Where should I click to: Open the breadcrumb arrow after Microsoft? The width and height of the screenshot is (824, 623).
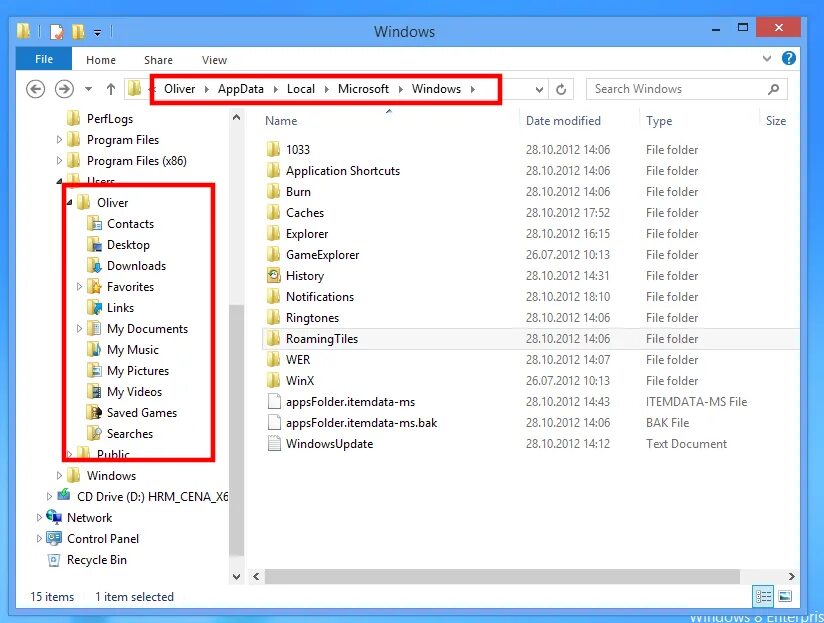click(400, 89)
